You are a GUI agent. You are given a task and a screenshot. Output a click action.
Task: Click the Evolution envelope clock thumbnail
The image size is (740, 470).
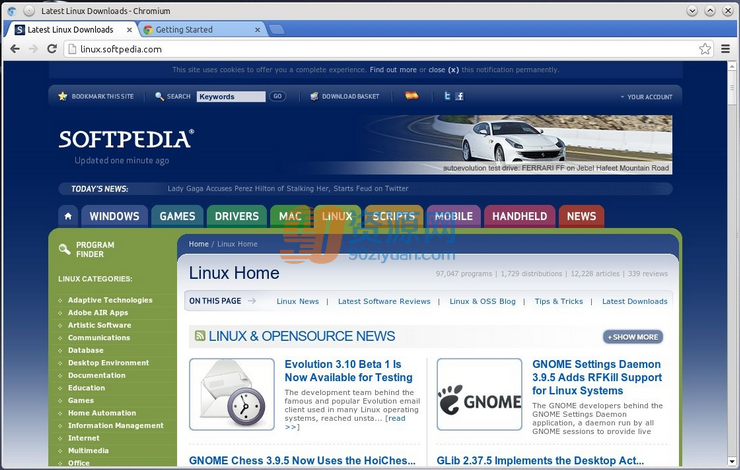232,394
